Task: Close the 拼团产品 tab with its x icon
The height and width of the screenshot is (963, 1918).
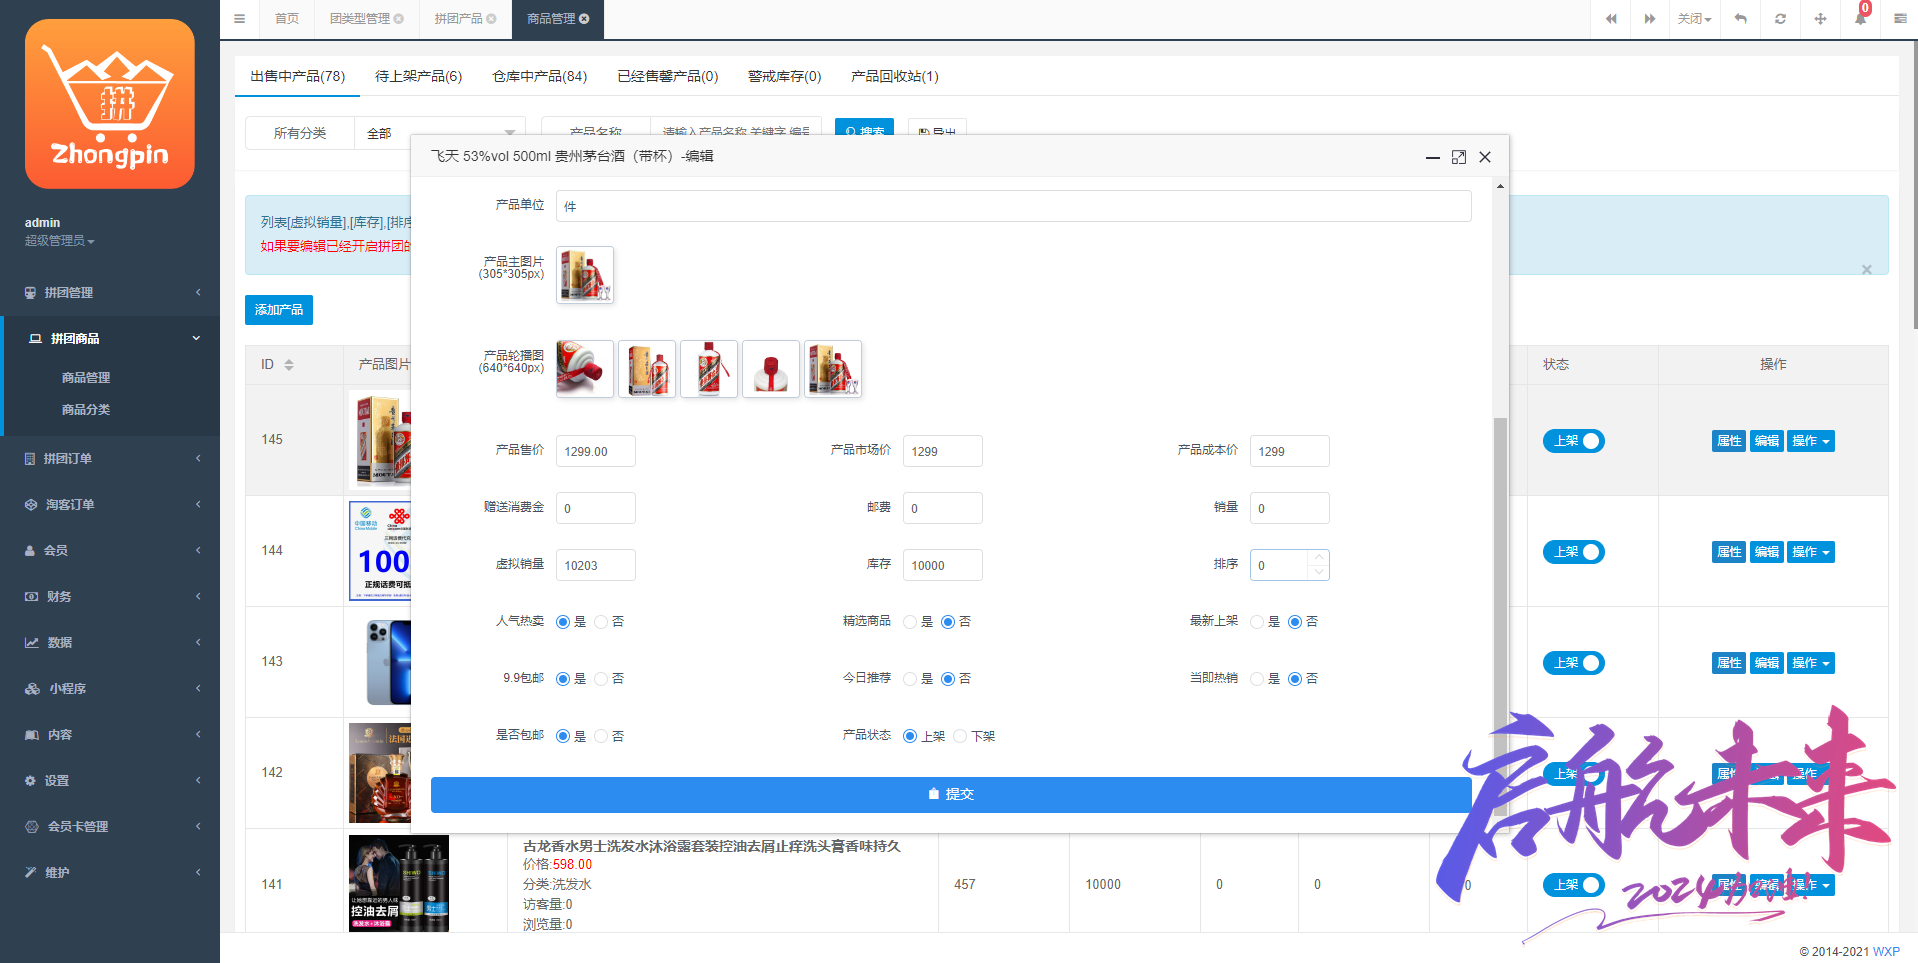Action: (491, 19)
